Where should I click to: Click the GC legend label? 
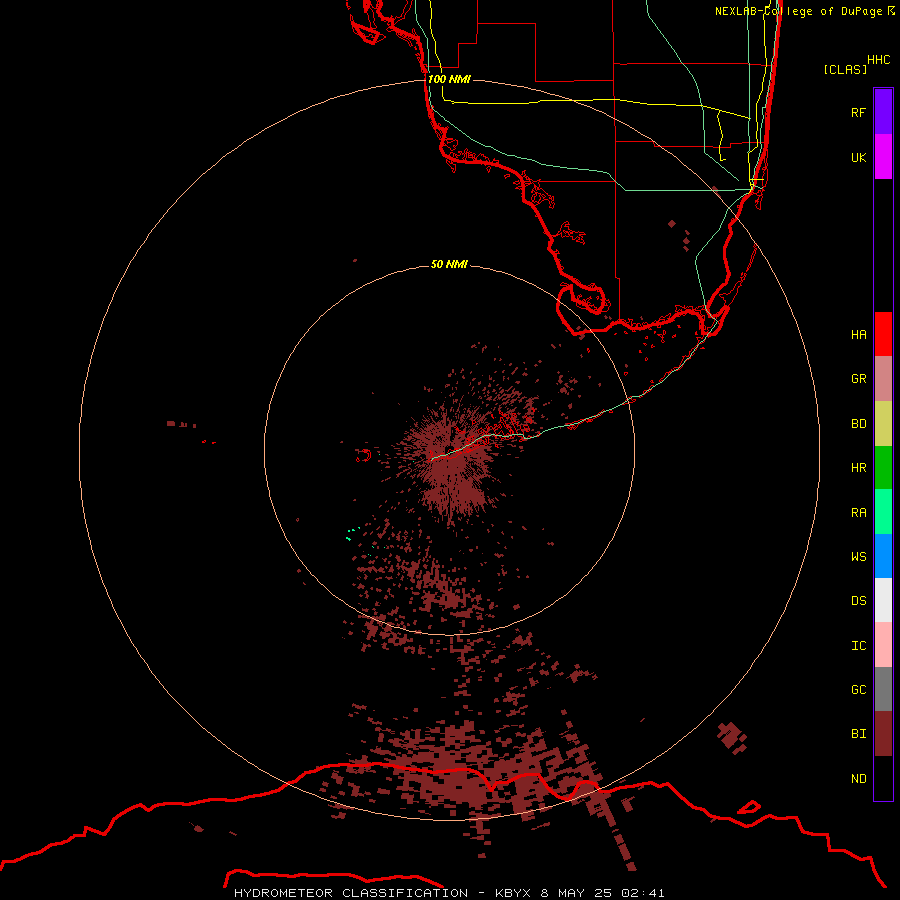[x=858, y=689]
